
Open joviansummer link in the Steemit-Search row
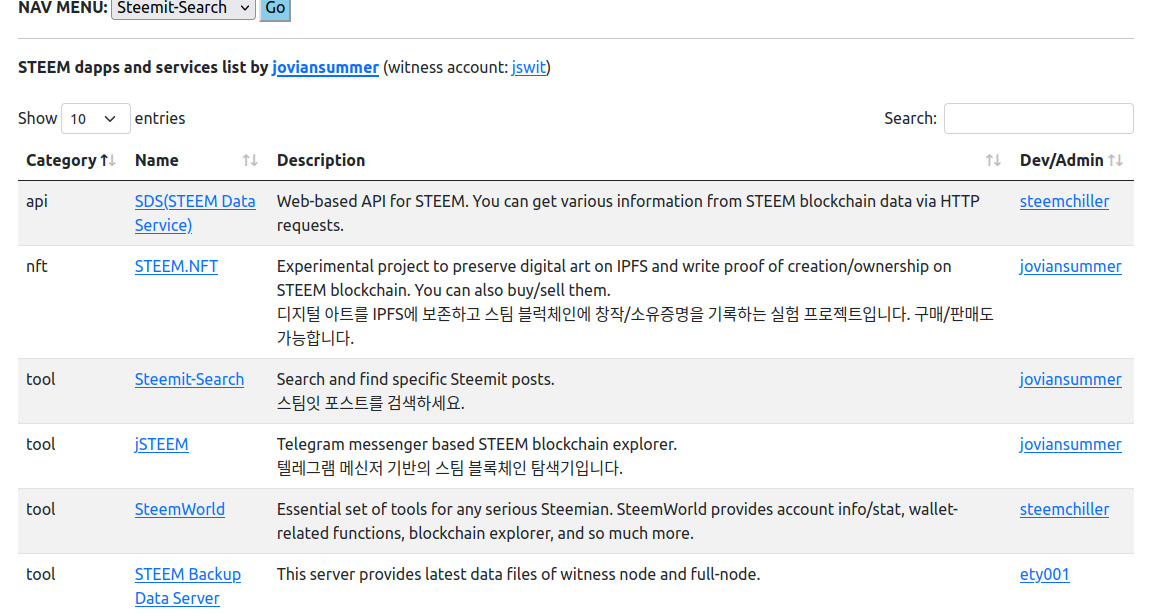click(1070, 379)
